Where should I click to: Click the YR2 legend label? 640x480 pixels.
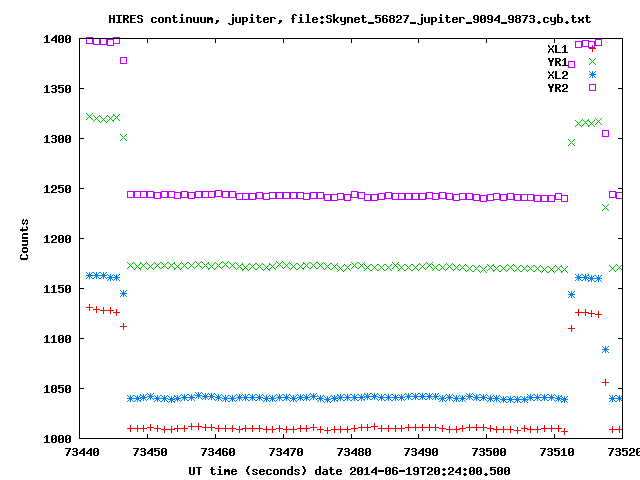click(x=558, y=88)
